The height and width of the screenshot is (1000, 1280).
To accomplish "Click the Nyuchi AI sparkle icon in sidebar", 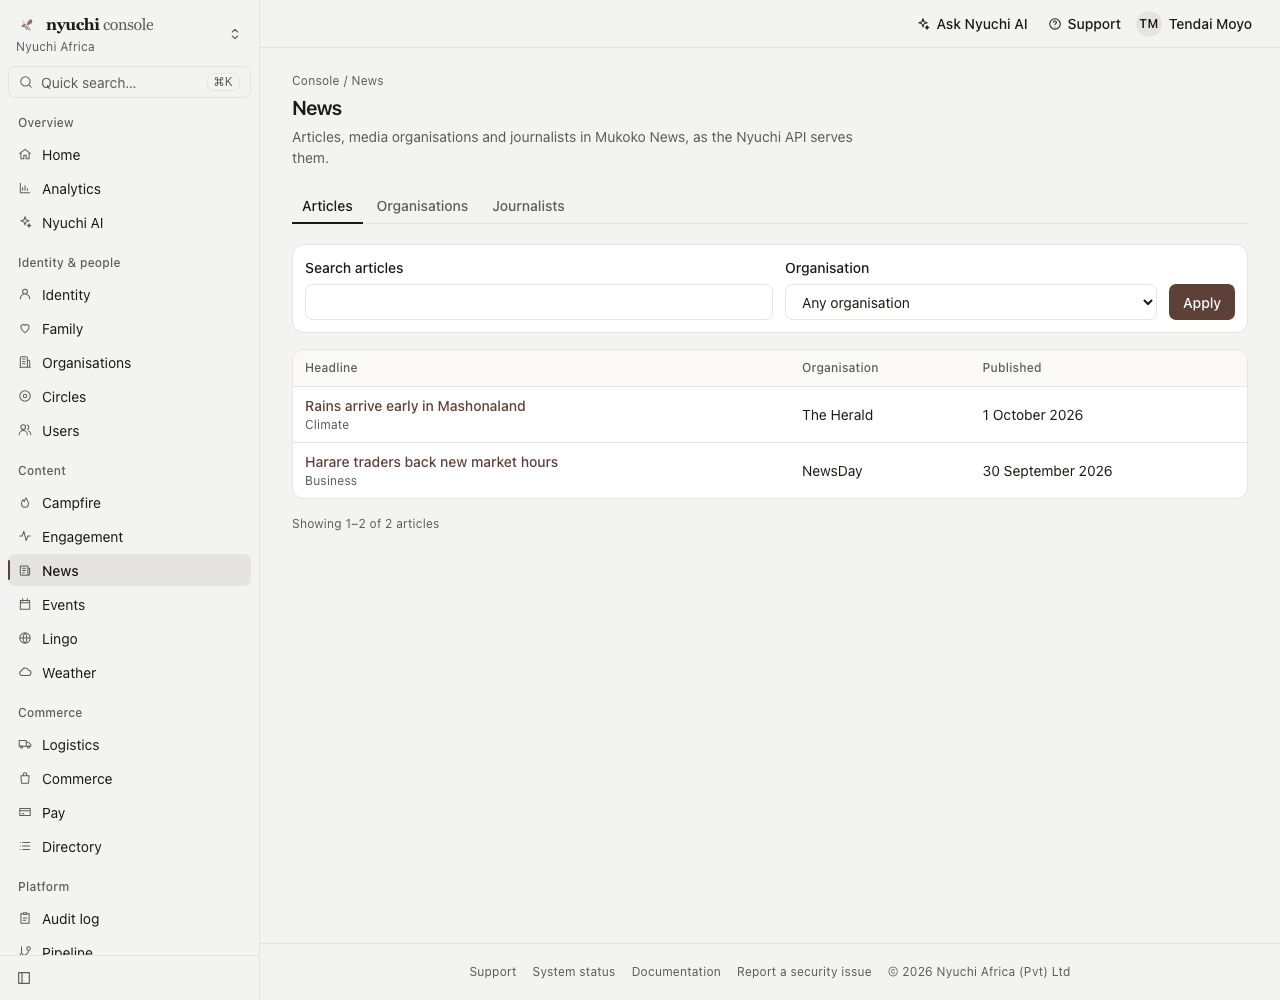I will [x=25, y=223].
